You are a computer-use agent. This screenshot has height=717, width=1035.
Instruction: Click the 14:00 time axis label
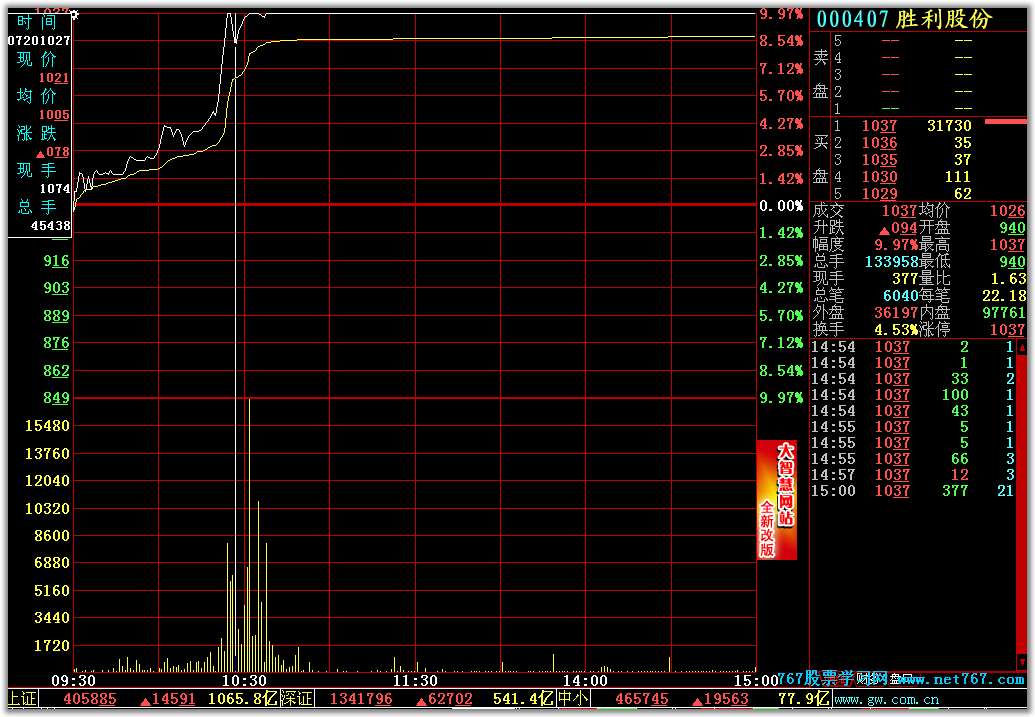[x=585, y=681]
